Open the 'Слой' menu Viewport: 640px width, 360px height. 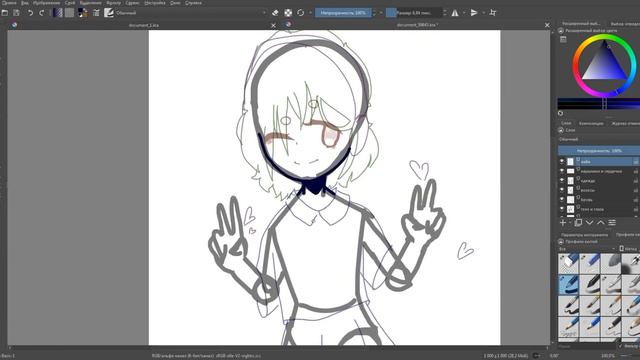70,3
